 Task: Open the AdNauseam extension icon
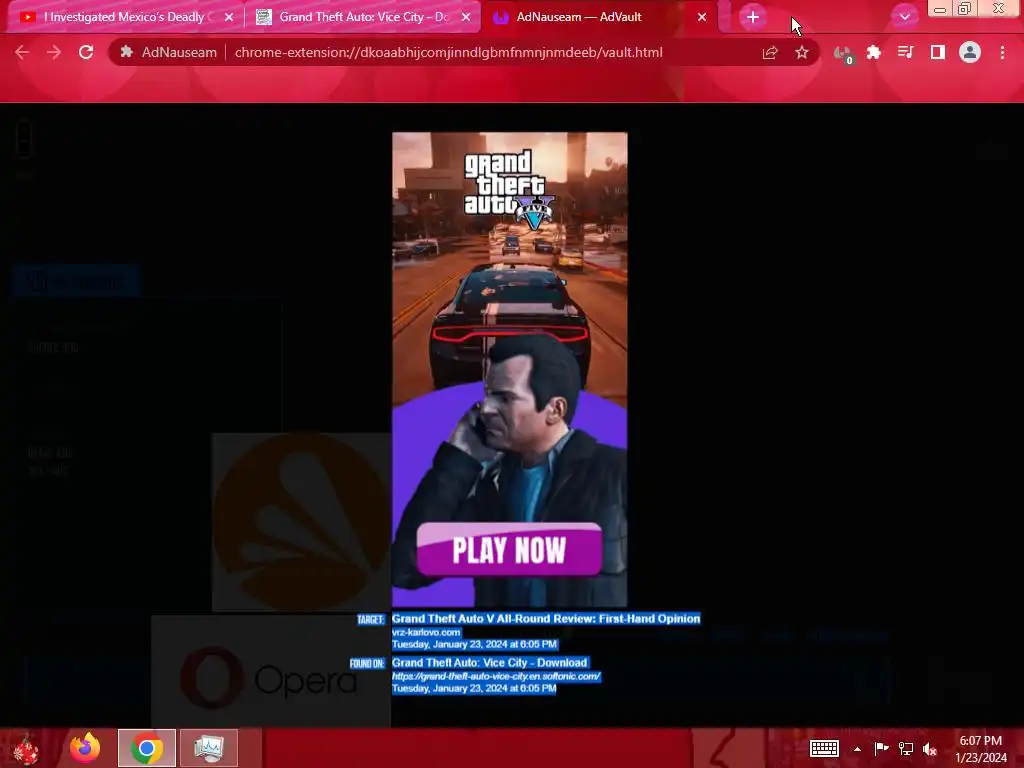pos(842,54)
